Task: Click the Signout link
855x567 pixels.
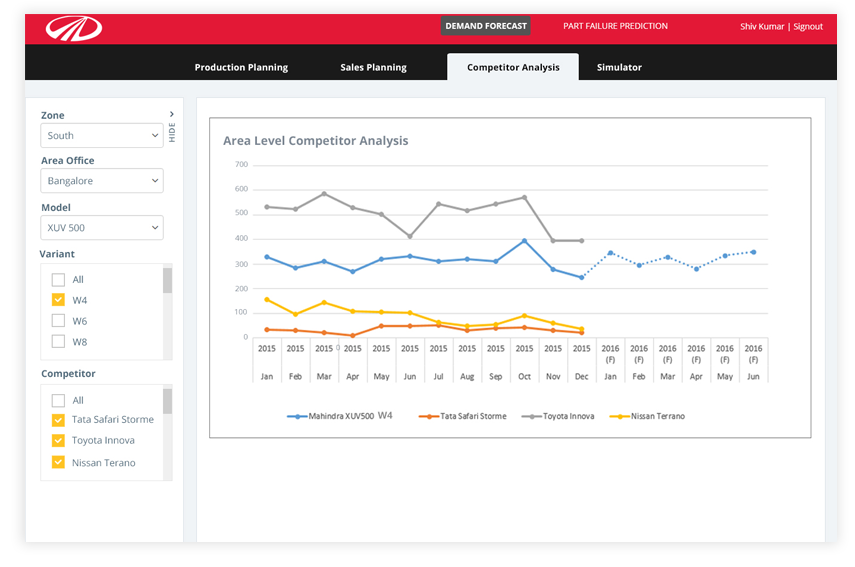Action: pos(808,27)
